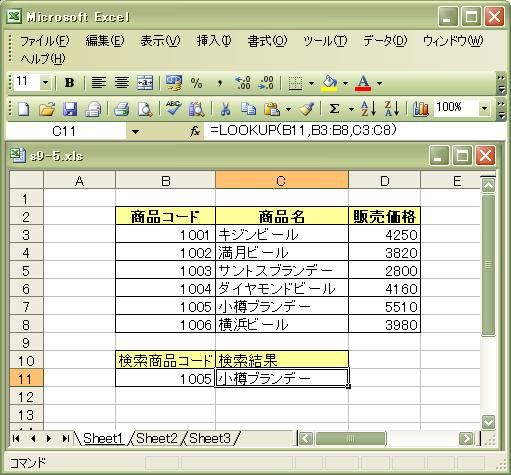Click the Fill Color paint bucket
Viewport: 511px width, 475px height.
(x=330, y=82)
